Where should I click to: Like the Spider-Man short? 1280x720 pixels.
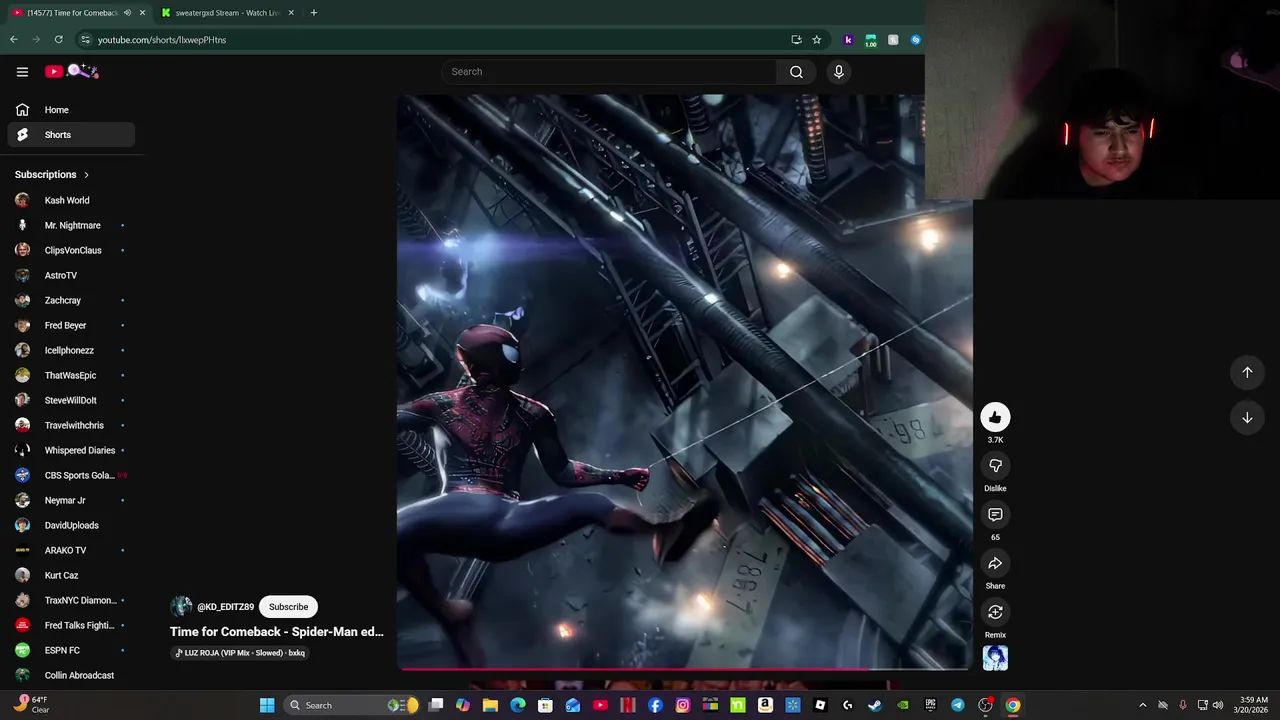(x=995, y=417)
